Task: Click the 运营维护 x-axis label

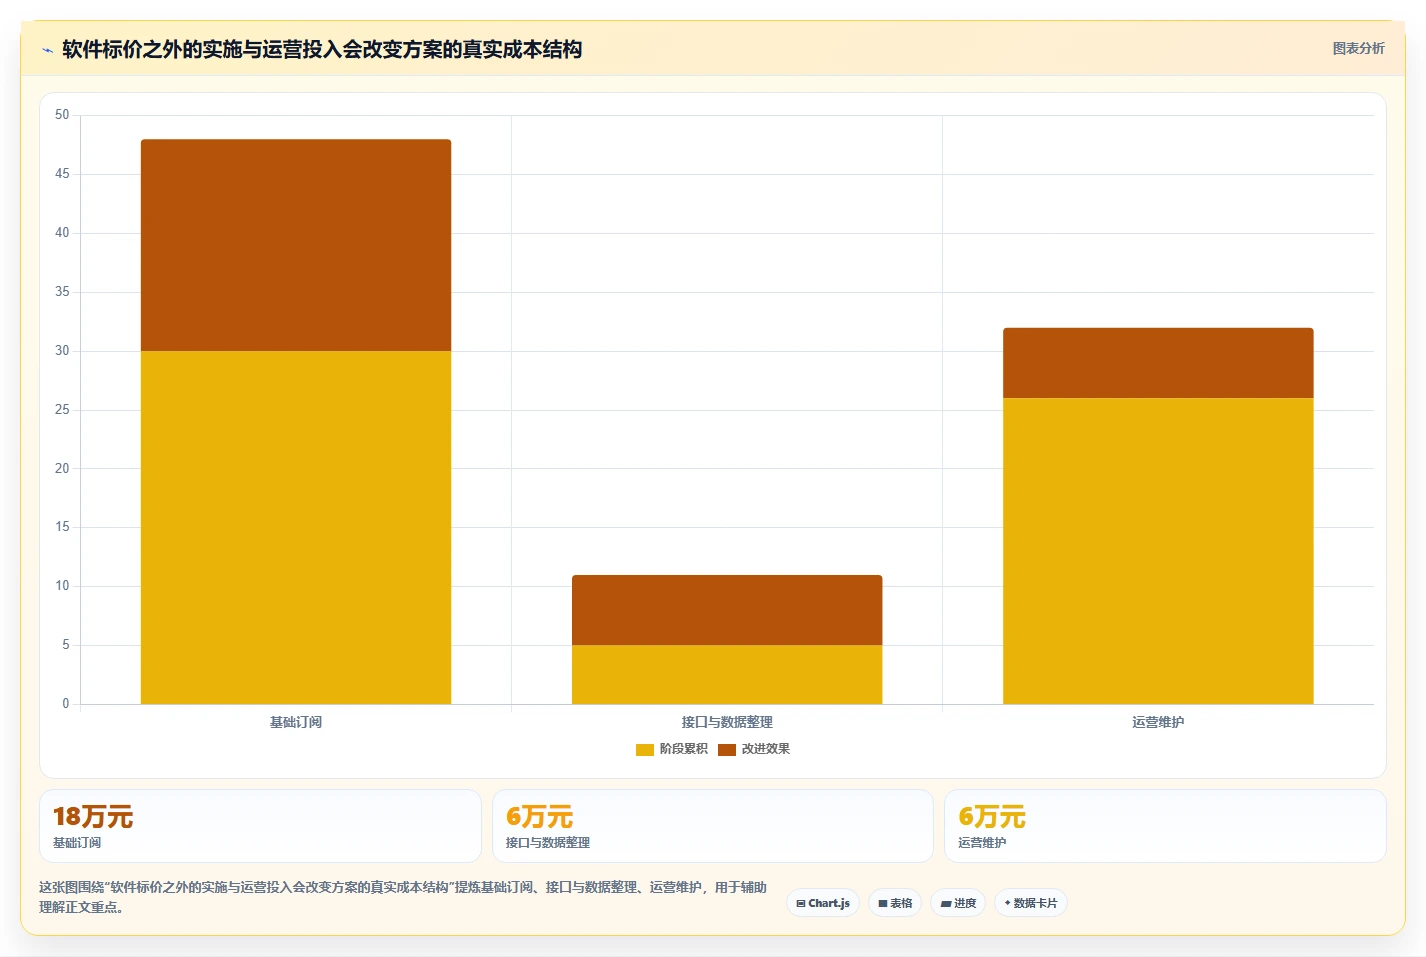Action: click(1158, 722)
